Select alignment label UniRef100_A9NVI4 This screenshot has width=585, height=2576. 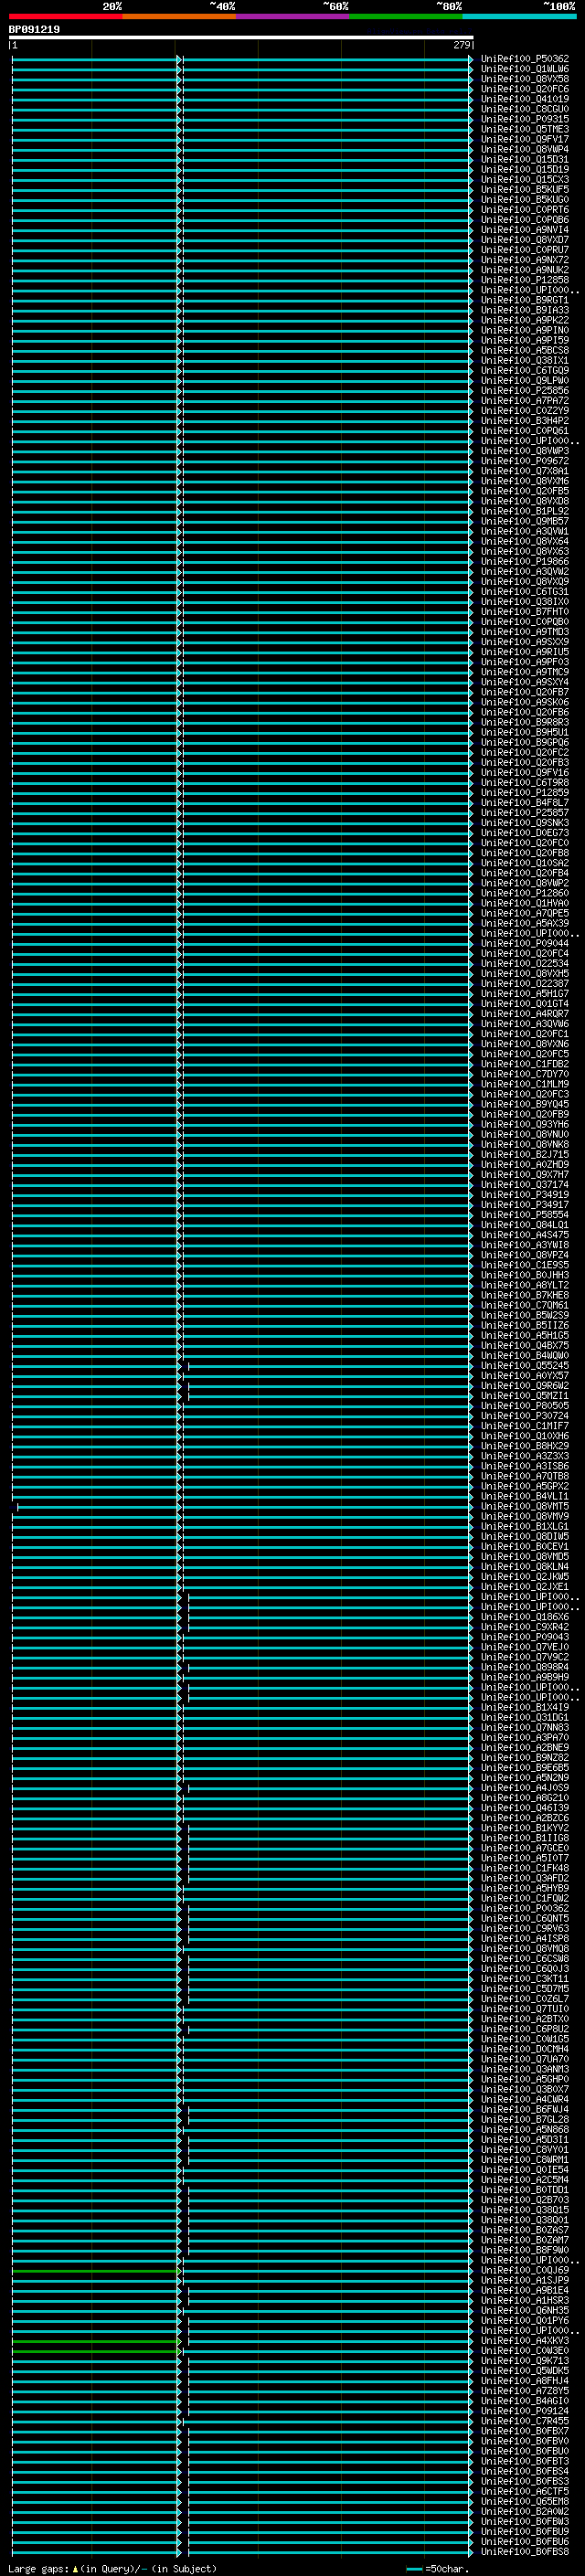pyautogui.click(x=525, y=230)
